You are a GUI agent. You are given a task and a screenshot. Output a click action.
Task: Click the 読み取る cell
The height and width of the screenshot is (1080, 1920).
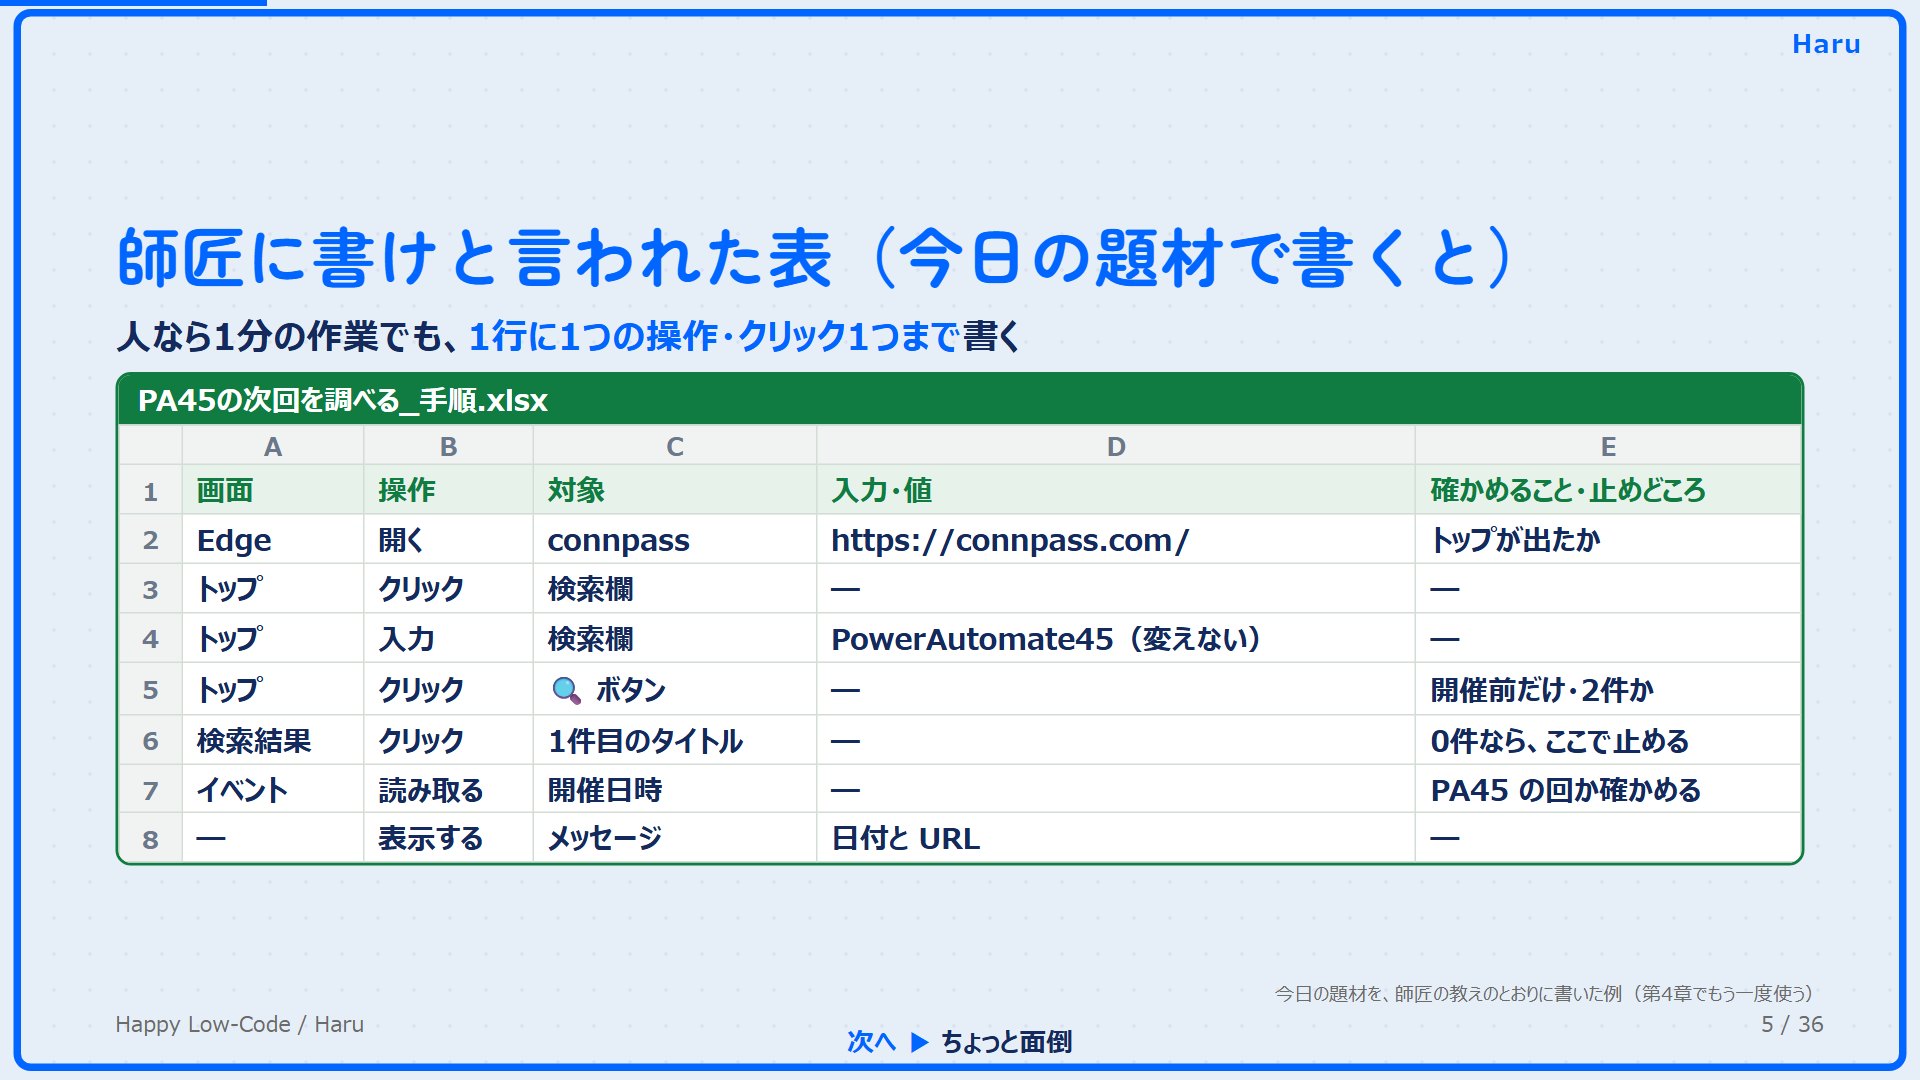(x=447, y=790)
